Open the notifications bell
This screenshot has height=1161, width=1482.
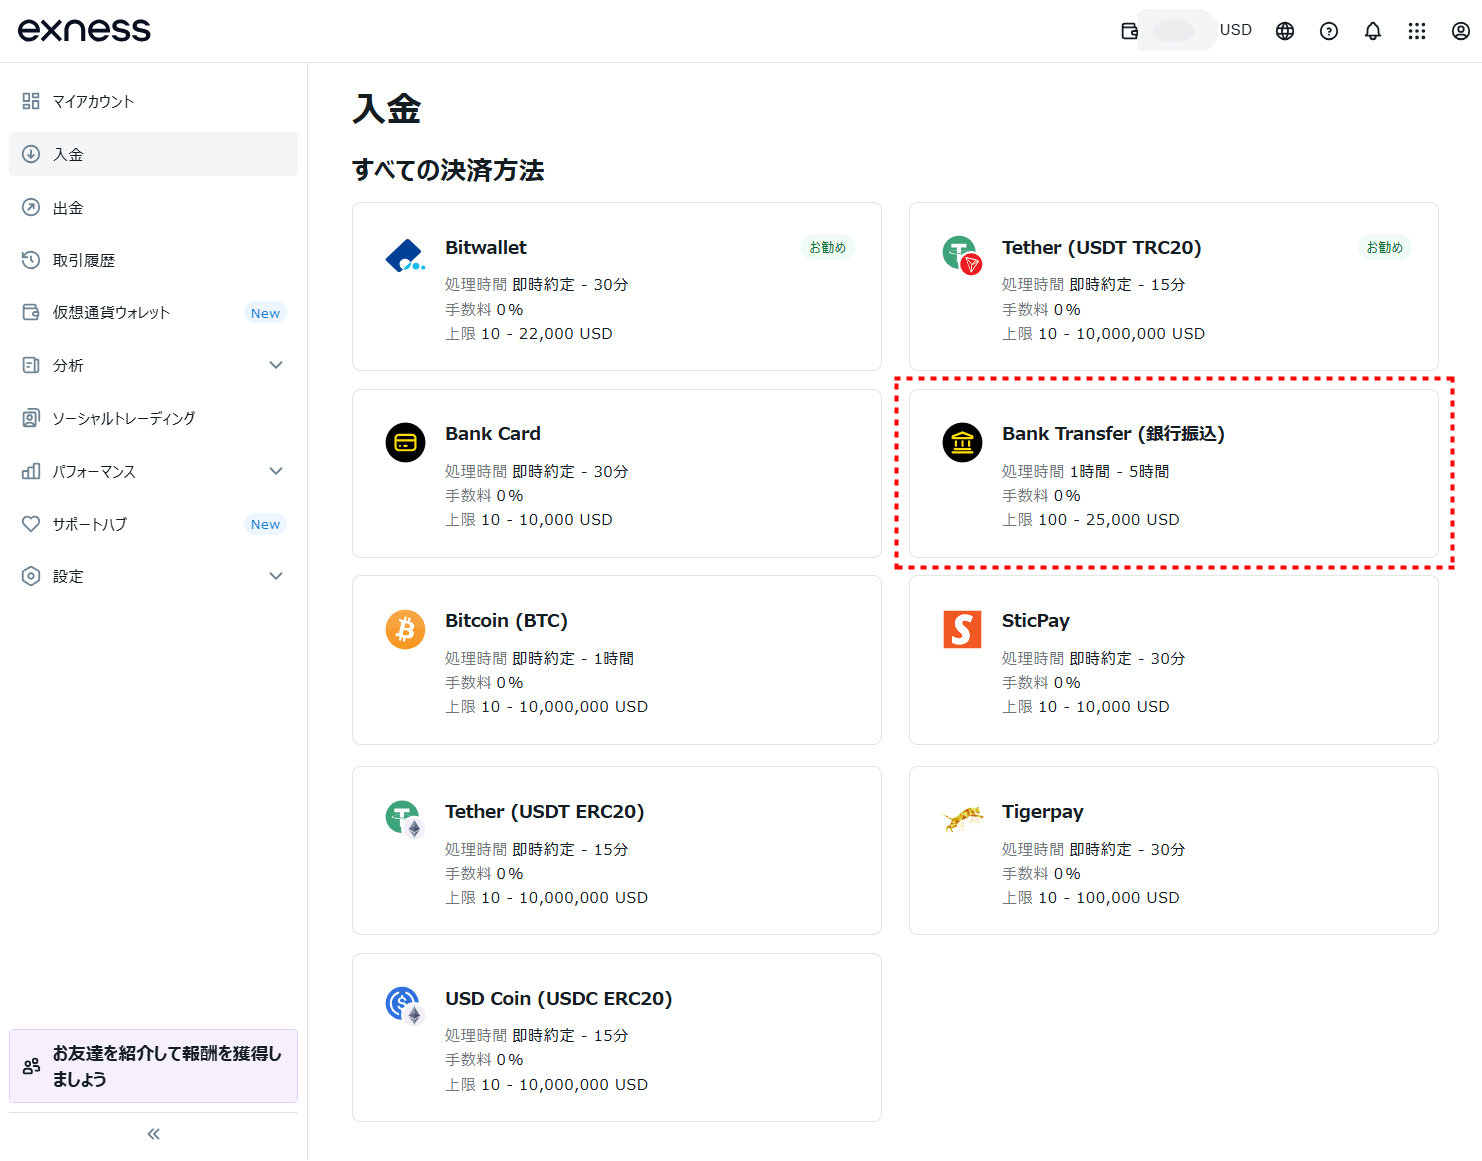pos(1373,31)
